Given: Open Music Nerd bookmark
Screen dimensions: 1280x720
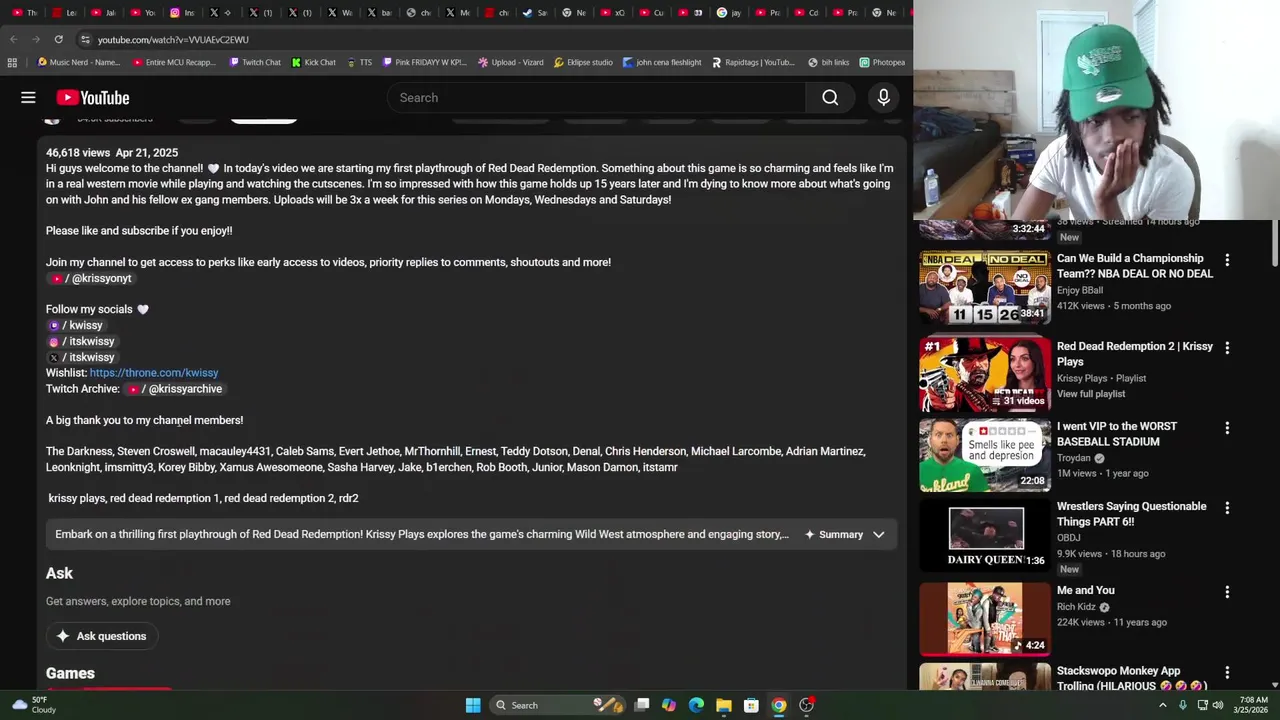Looking at the screenshot, I should 79,62.
